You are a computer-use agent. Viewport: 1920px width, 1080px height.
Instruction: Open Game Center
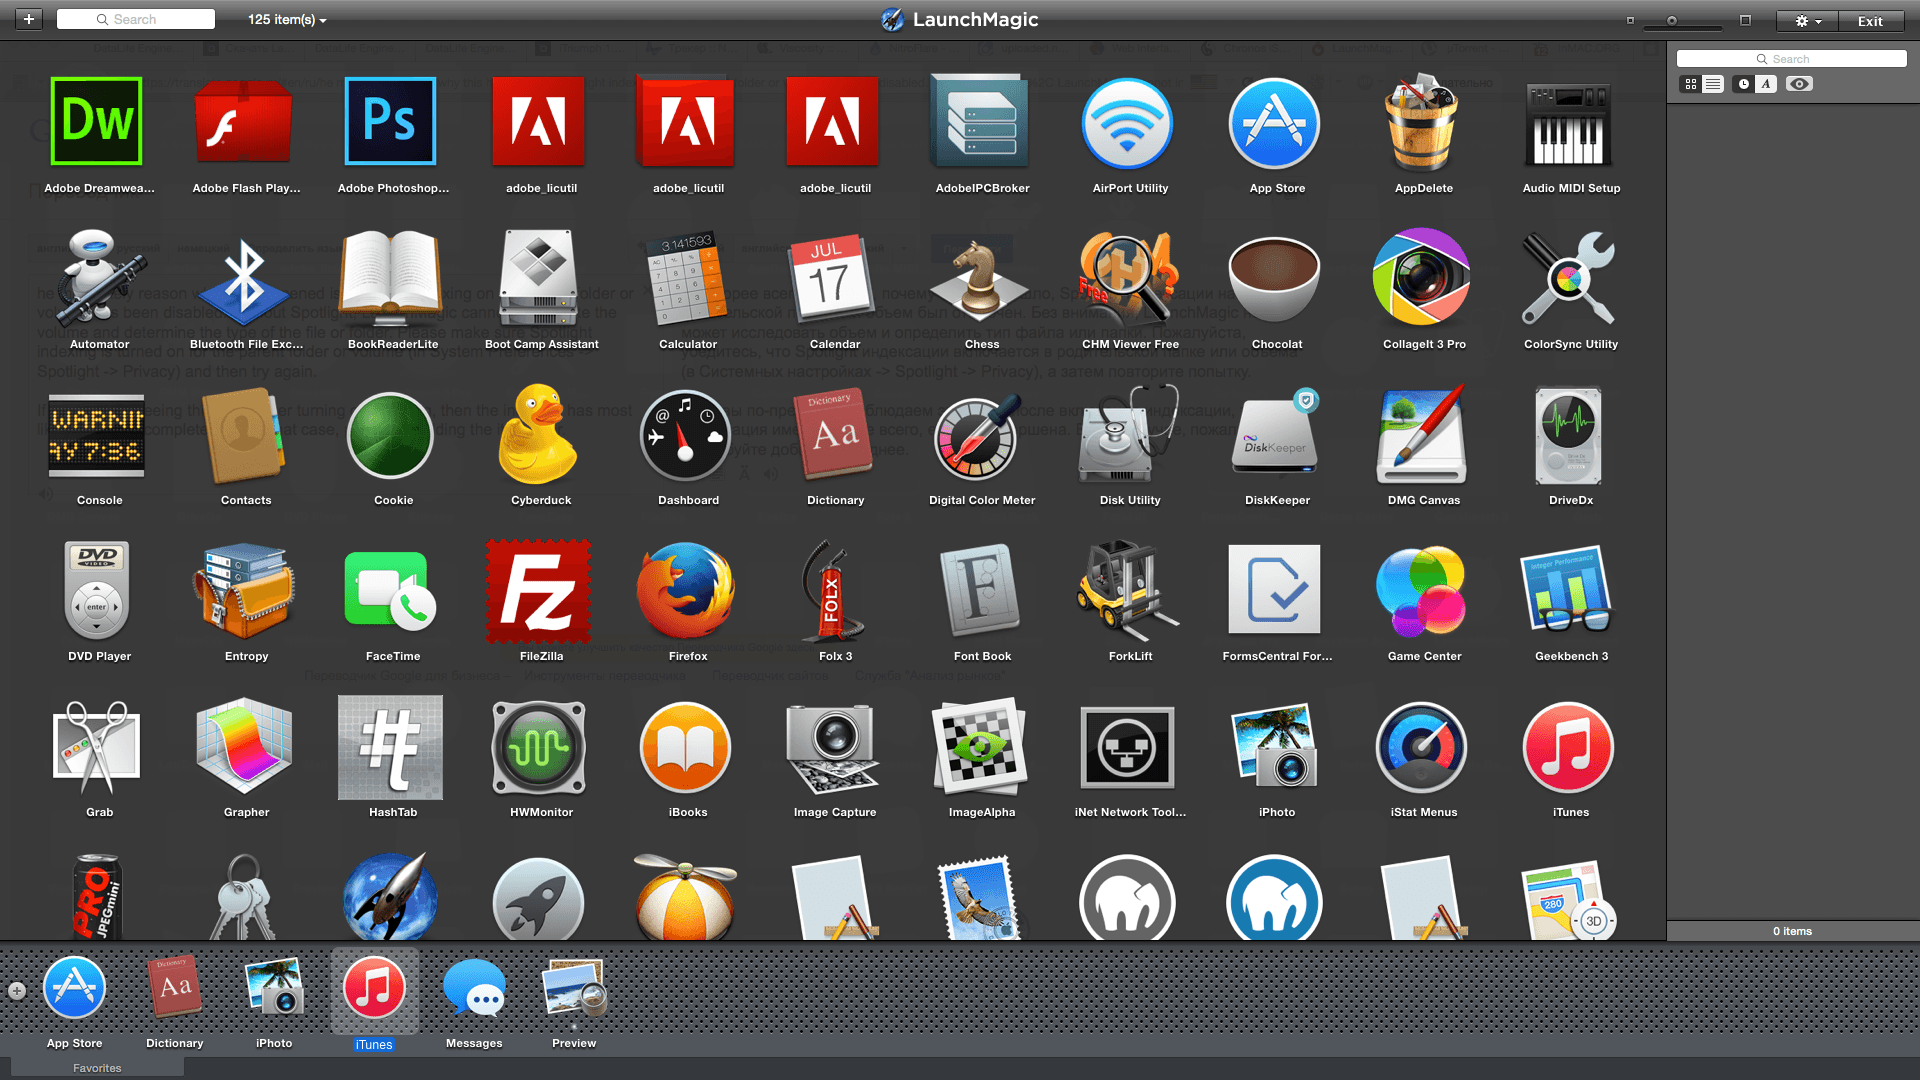(x=1421, y=590)
